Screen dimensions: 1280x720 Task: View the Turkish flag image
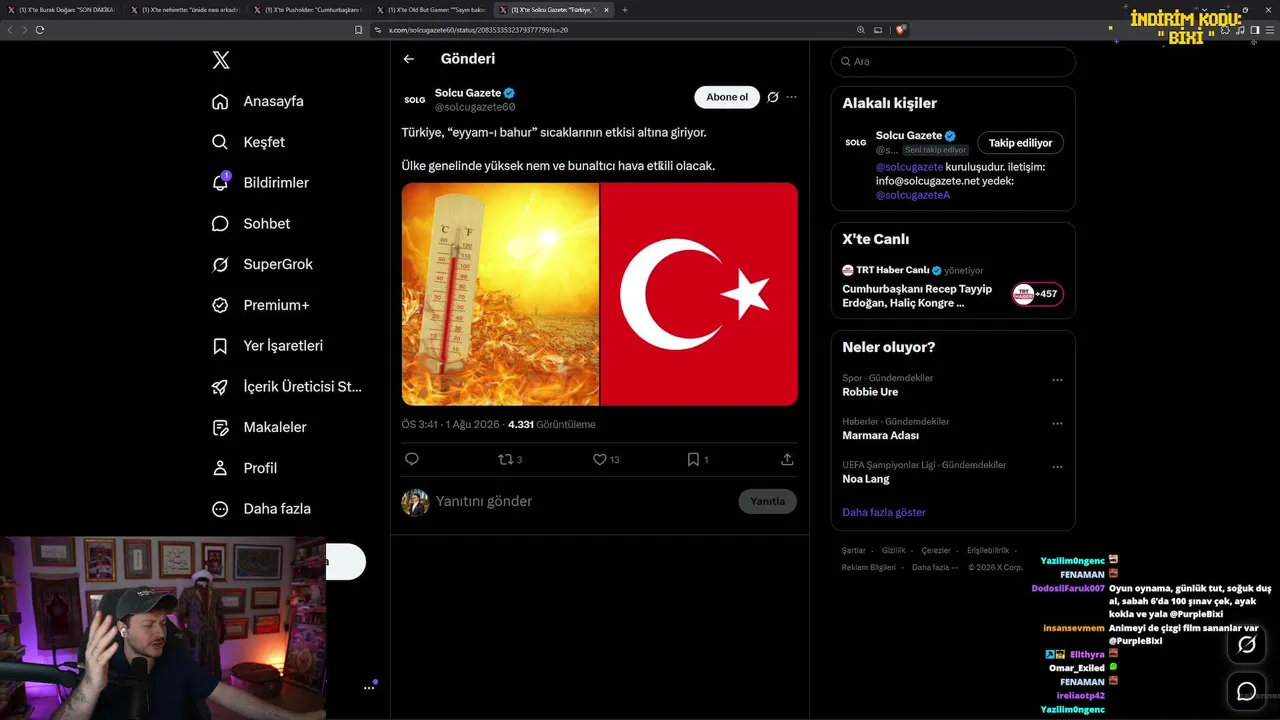pos(700,294)
